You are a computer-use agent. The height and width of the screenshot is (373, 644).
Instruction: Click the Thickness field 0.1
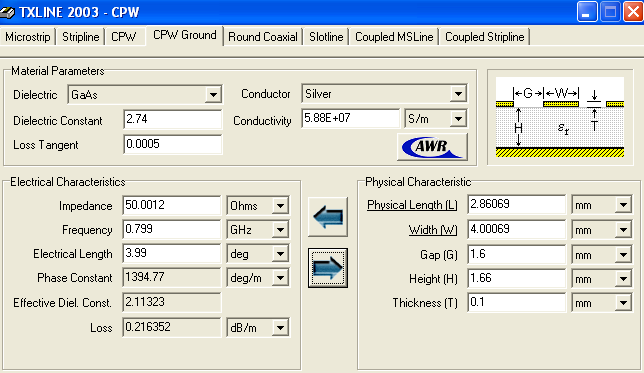[x=516, y=303]
